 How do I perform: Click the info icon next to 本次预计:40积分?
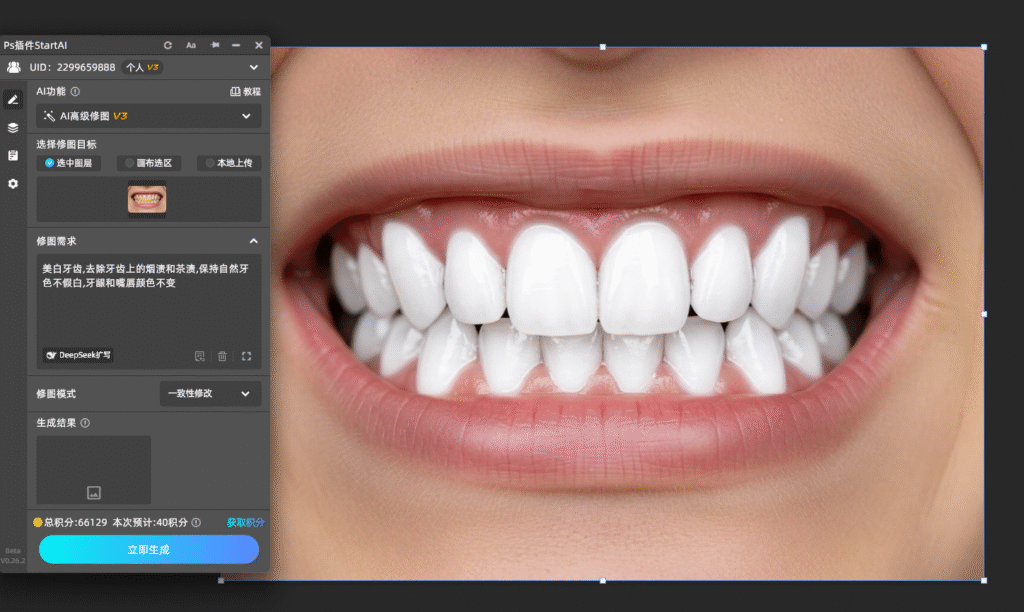[196, 523]
